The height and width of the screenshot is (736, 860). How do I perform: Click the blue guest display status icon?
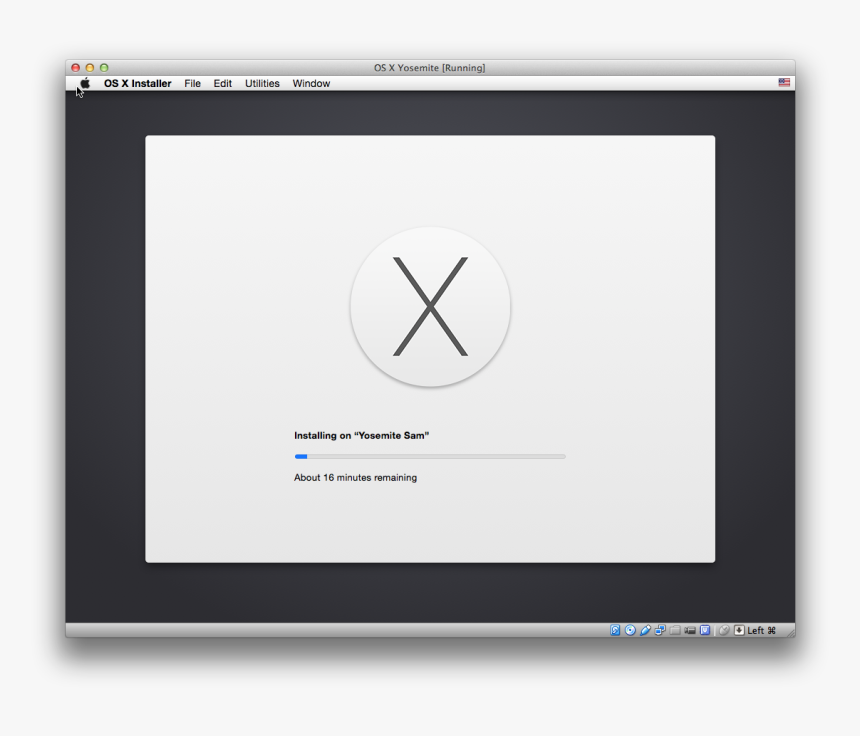tap(705, 630)
